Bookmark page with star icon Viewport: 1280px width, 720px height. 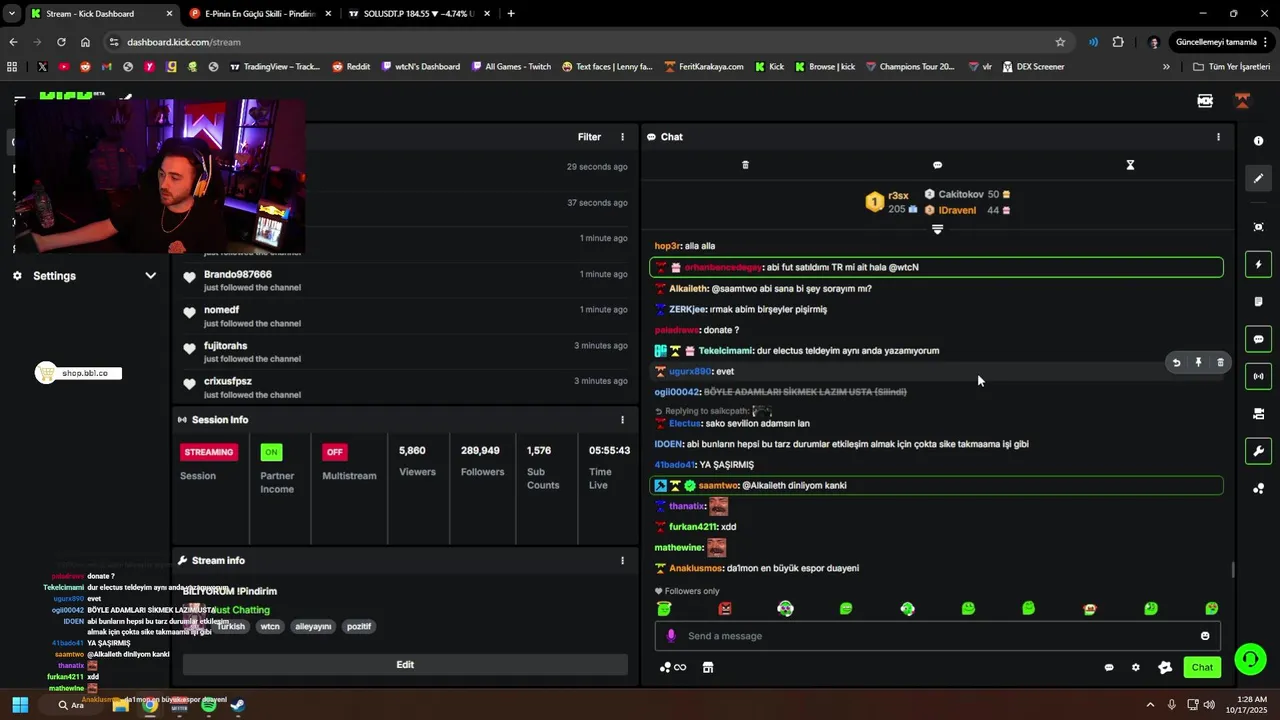click(1060, 42)
